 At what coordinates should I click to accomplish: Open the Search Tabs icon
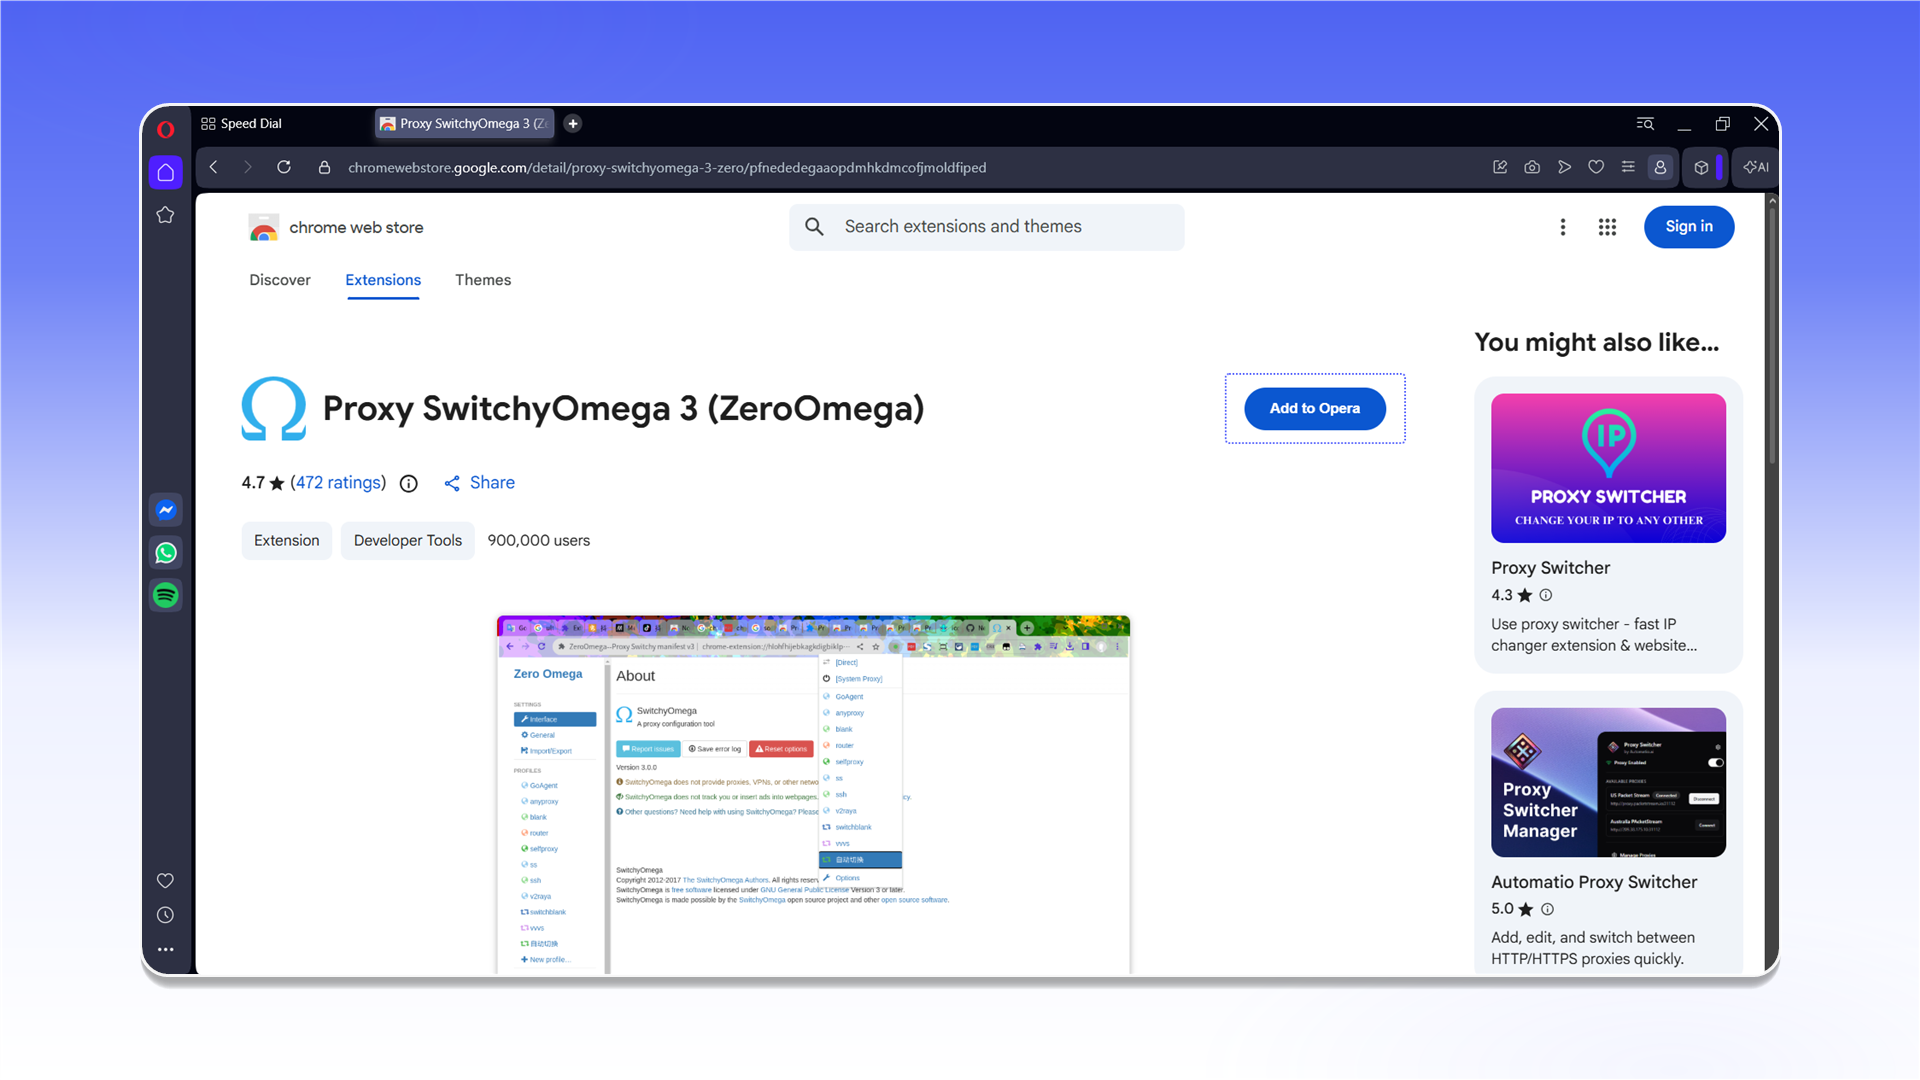[1645, 123]
